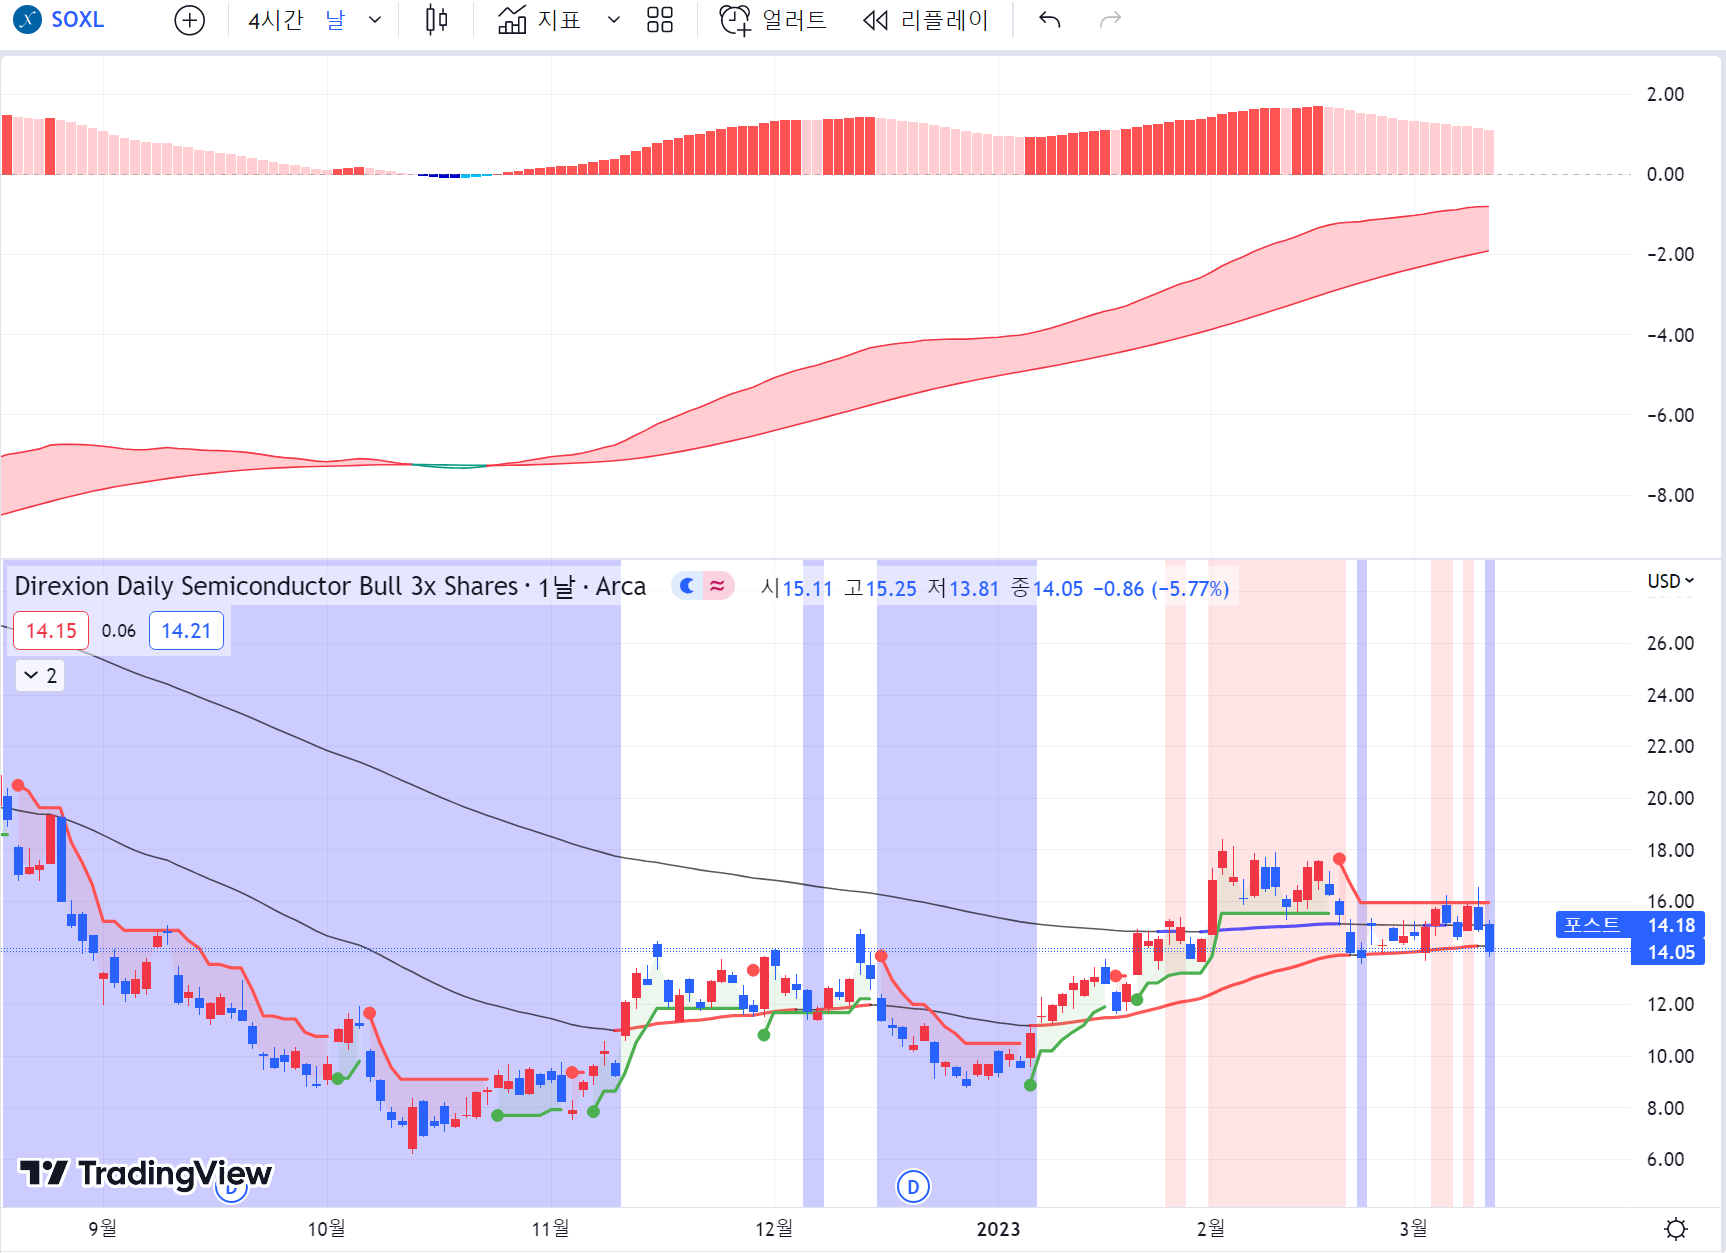The image size is (1726, 1253).
Task: Open the USD currency dropdown
Action: pyautogui.click(x=1670, y=581)
